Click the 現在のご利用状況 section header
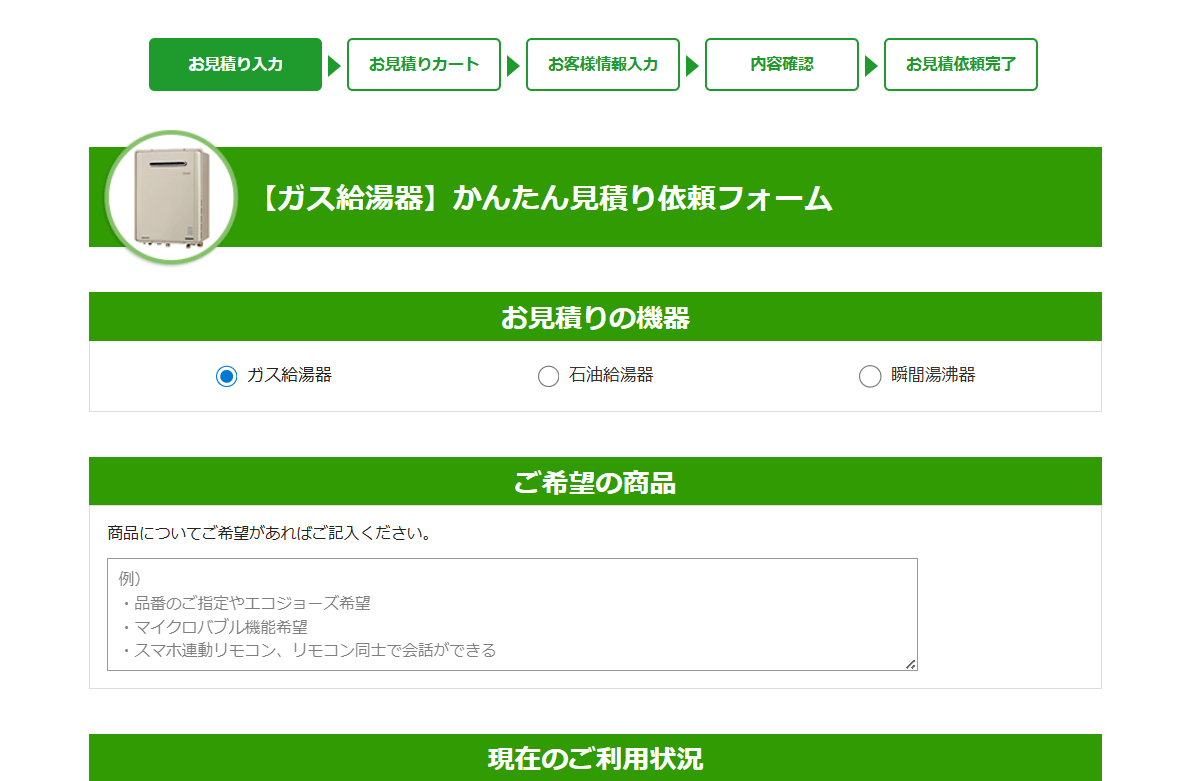The height and width of the screenshot is (781, 1178). coord(595,758)
